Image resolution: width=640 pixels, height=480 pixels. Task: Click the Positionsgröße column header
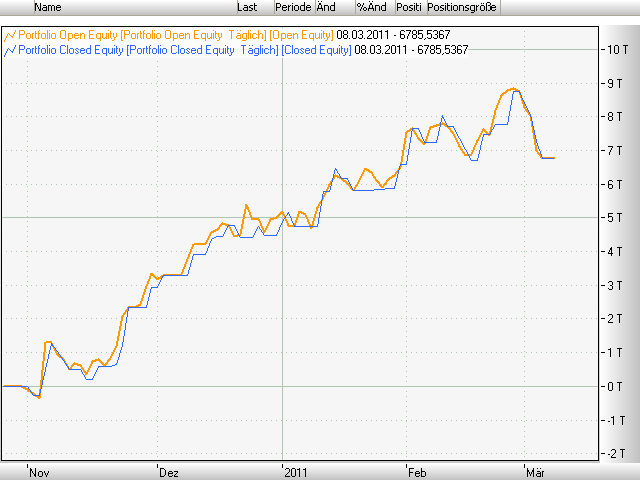tap(464, 7)
